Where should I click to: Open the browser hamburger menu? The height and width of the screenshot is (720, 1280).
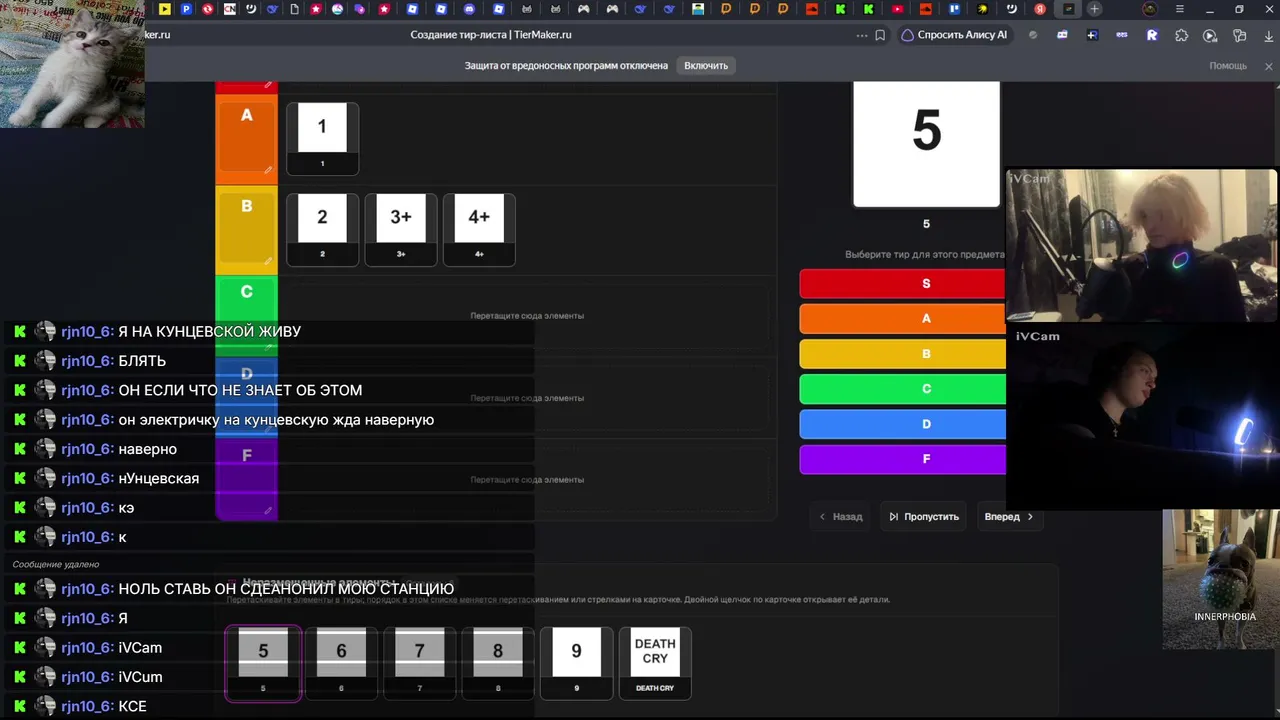(x=1180, y=9)
